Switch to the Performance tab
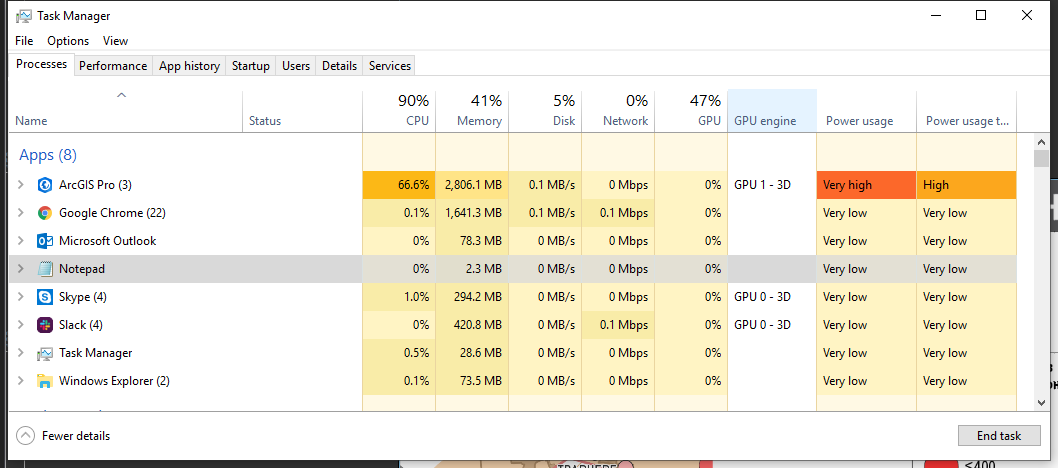Image resolution: width=1058 pixels, height=468 pixels. [x=113, y=66]
